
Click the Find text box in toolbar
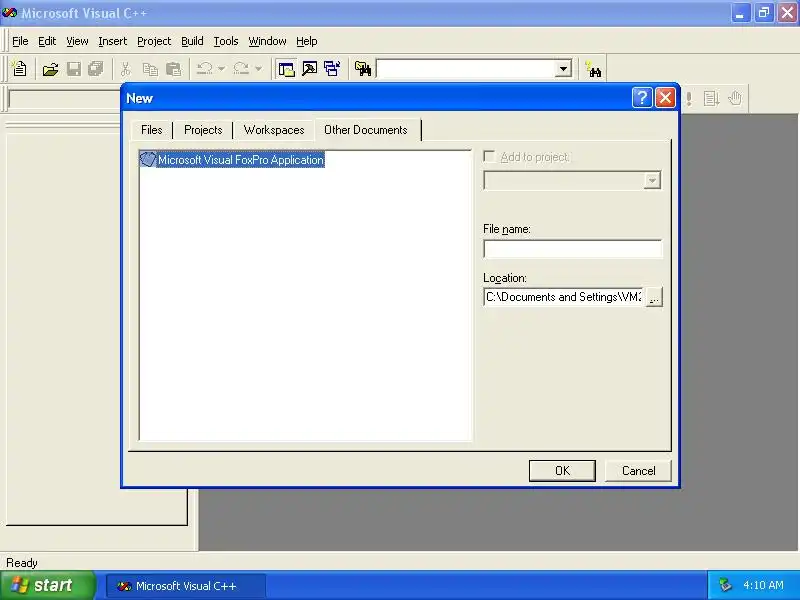pyautogui.click(x=466, y=69)
